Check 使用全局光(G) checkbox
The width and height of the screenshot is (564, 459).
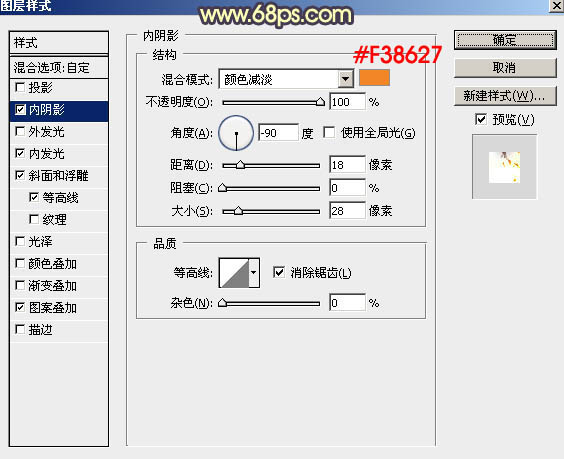pyautogui.click(x=329, y=132)
